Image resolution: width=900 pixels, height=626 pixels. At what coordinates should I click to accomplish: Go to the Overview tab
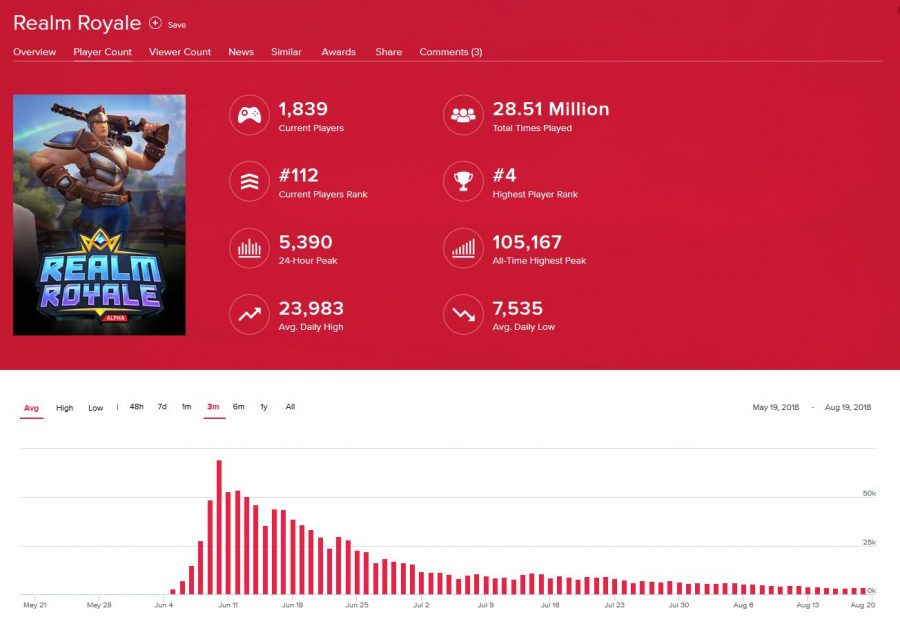34,52
